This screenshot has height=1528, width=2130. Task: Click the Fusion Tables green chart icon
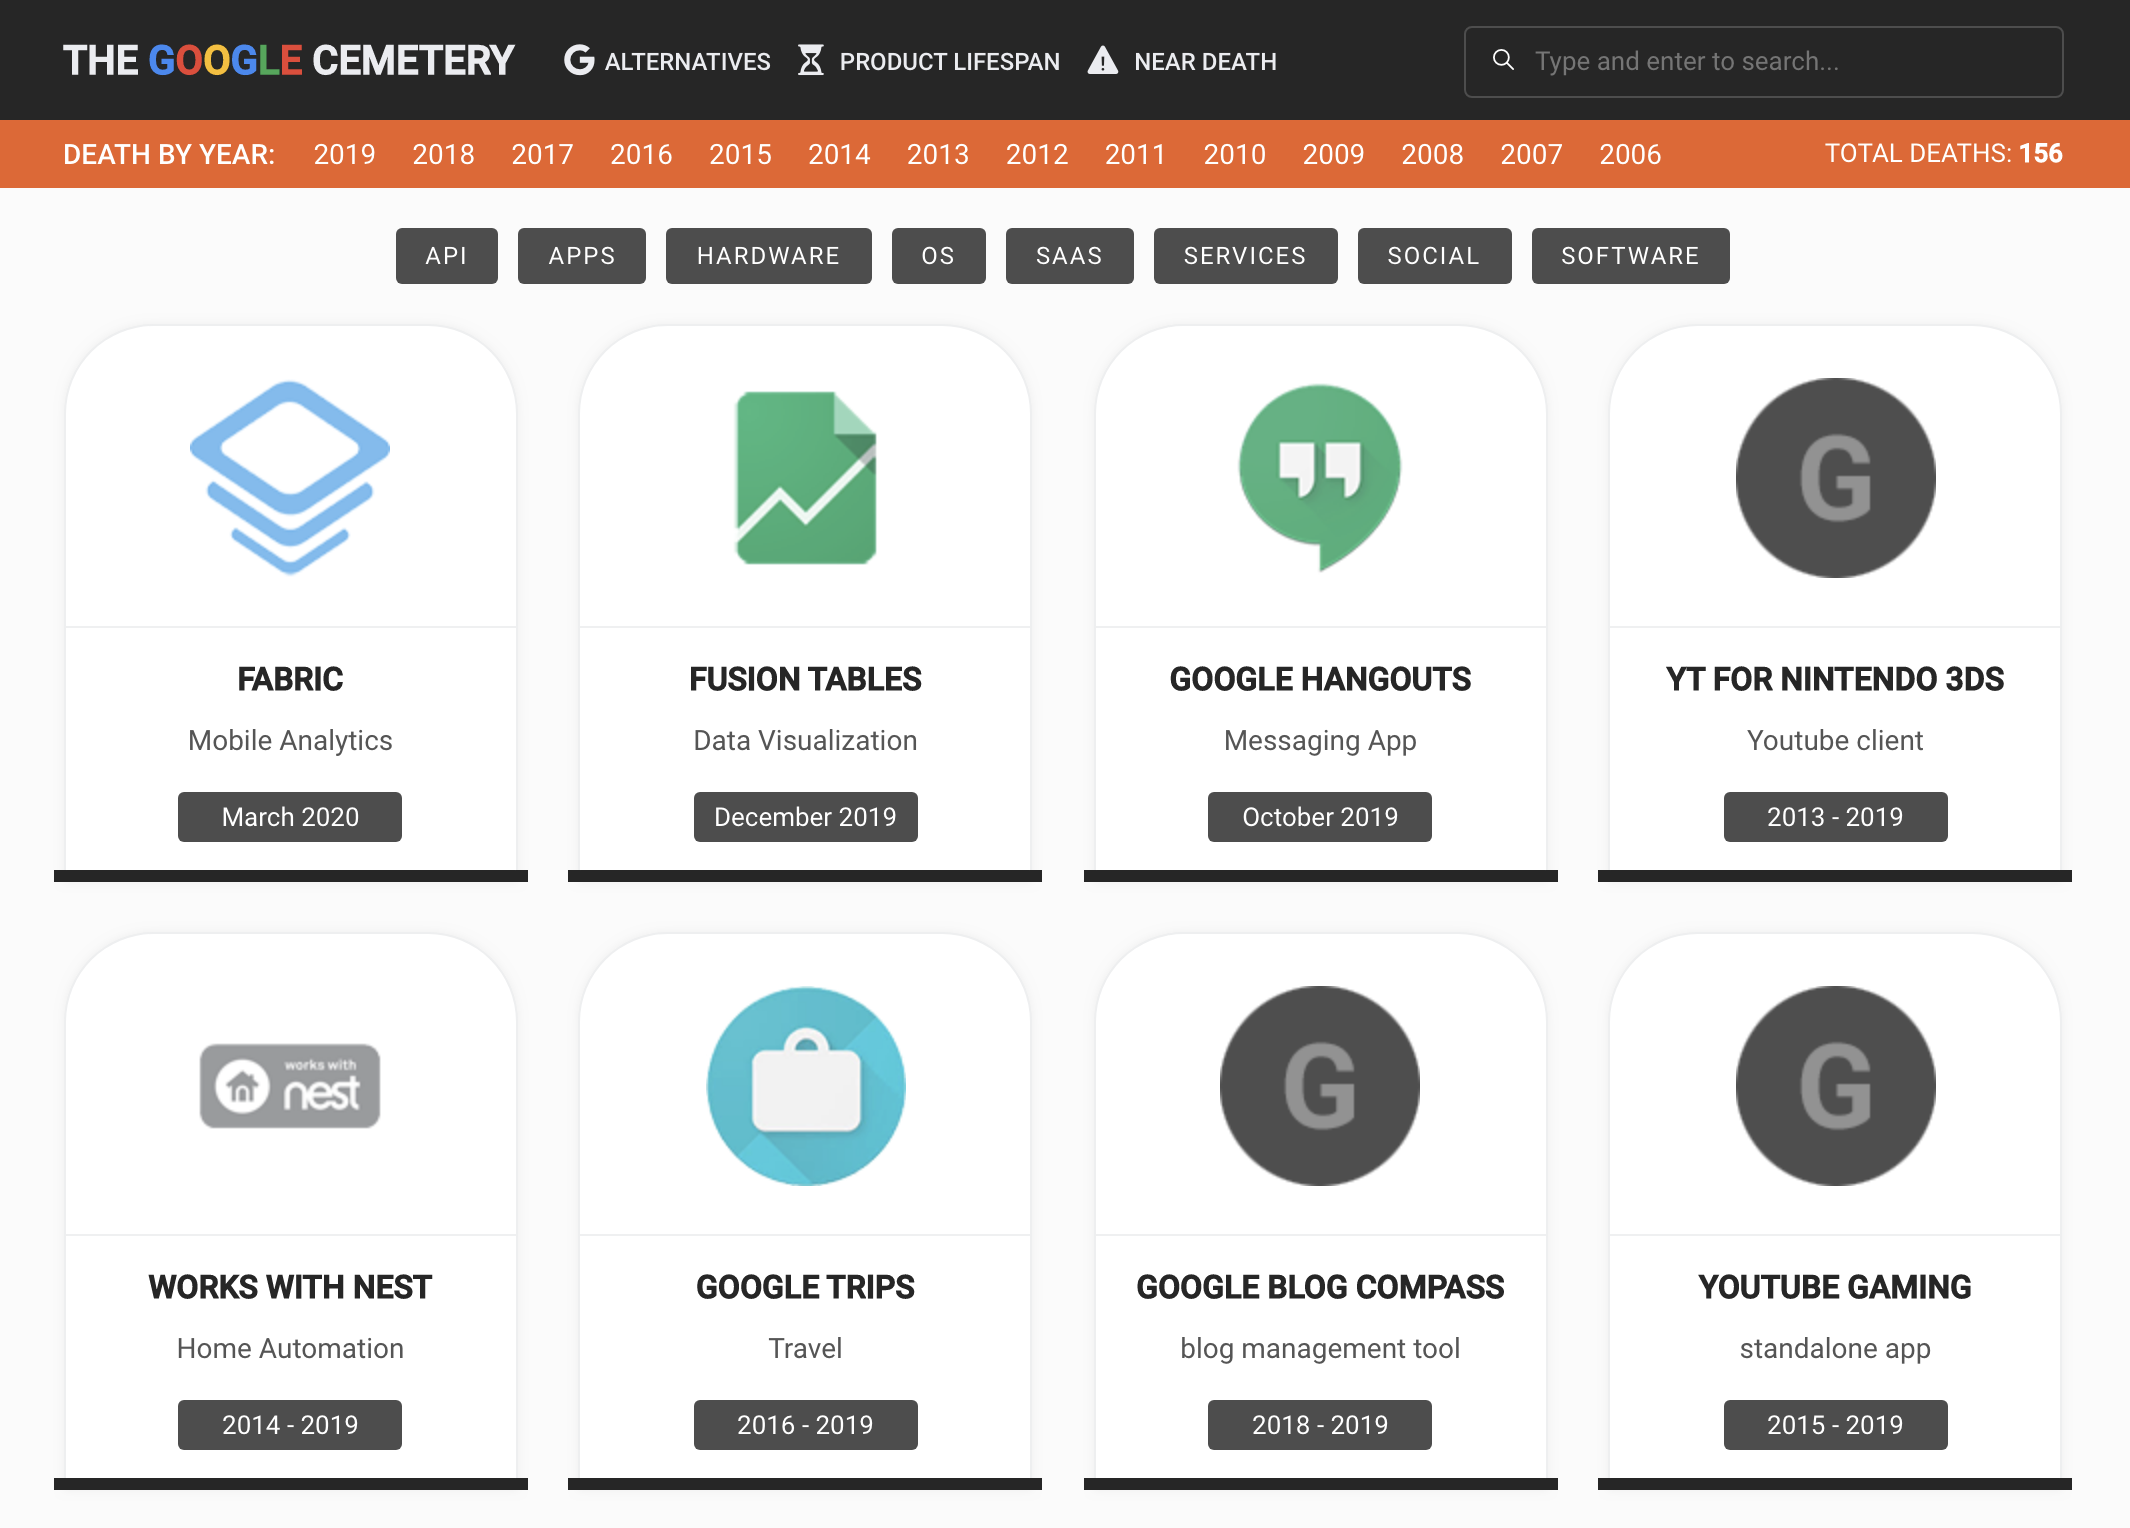tap(805, 477)
